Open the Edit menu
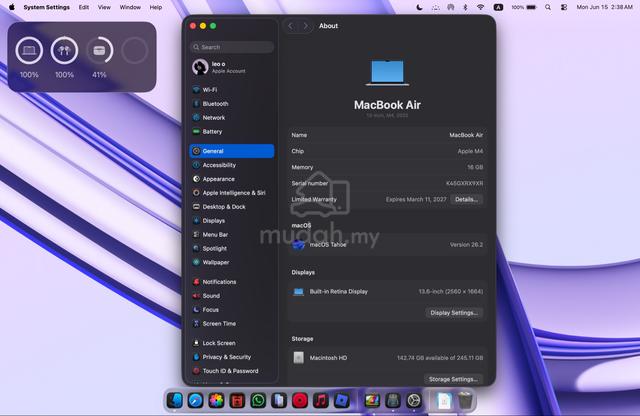Viewport: 640px width, 416px height. [84, 7]
